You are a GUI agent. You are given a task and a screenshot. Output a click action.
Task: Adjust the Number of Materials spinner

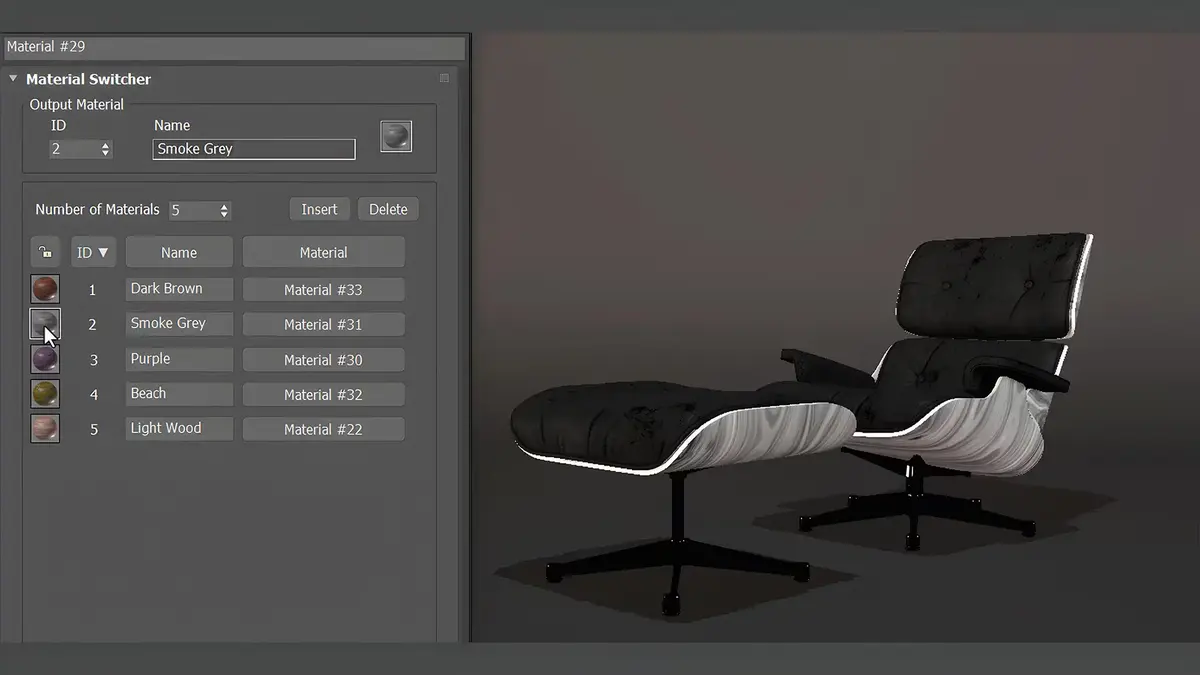pyautogui.click(x=224, y=210)
